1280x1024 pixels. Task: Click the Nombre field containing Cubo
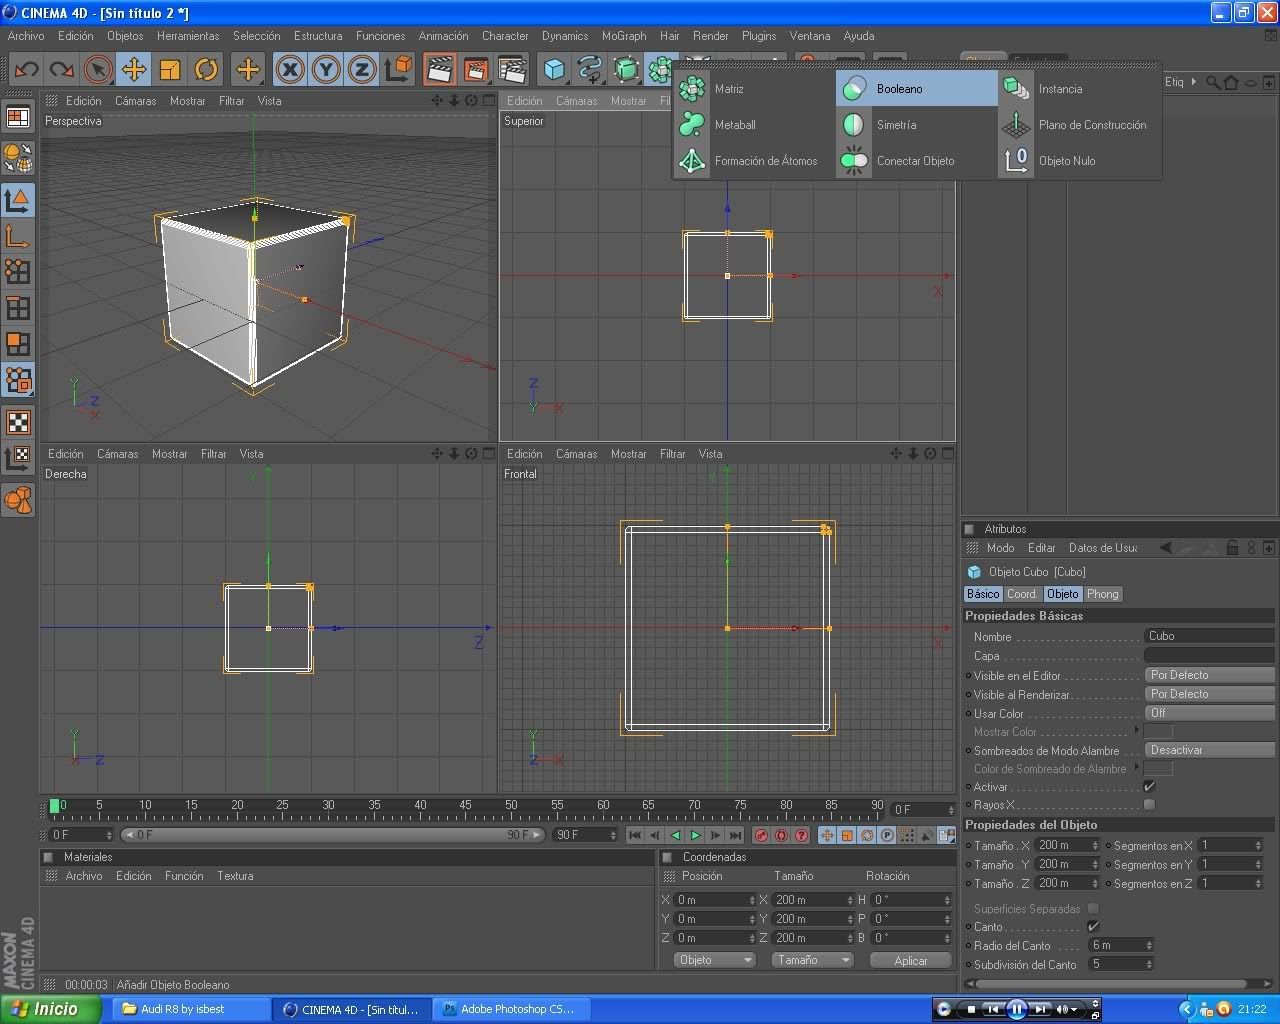point(1209,636)
